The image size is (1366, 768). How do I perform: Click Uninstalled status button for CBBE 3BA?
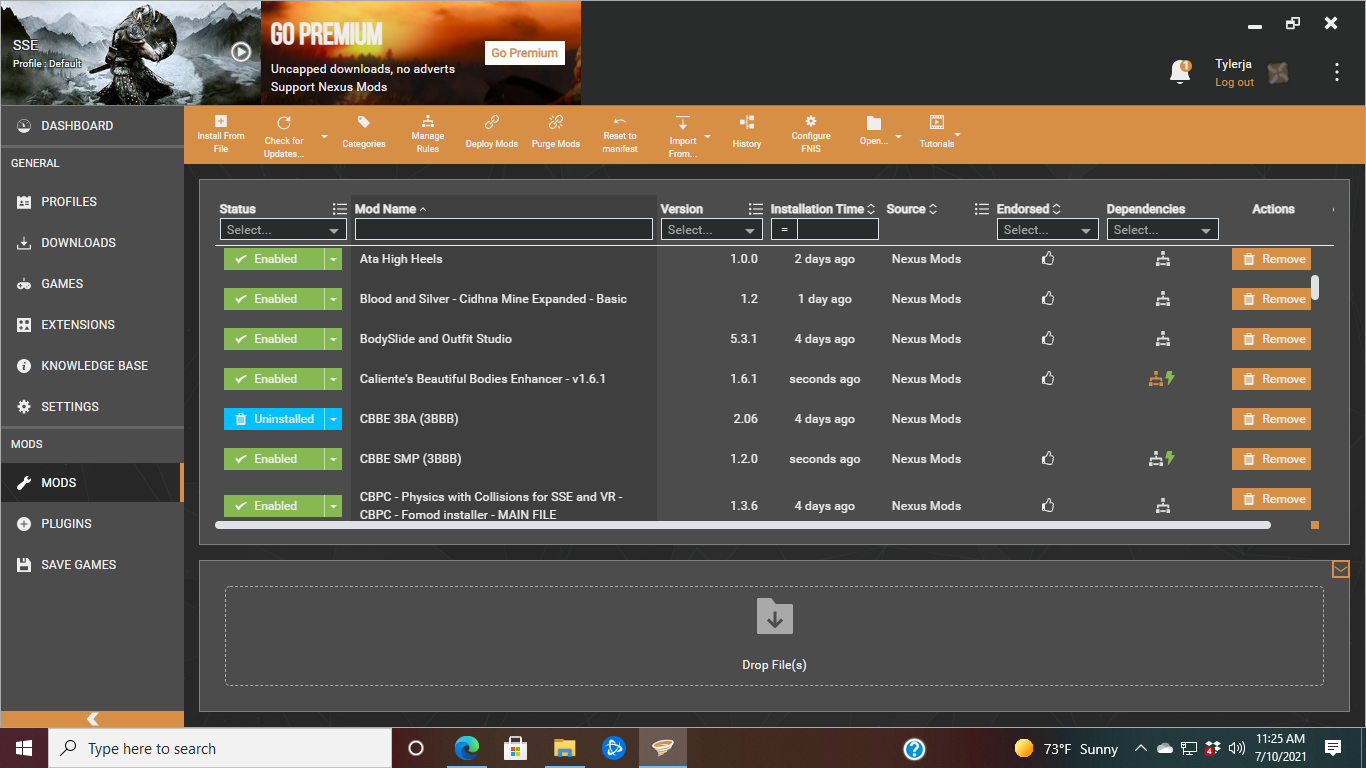click(274, 419)
